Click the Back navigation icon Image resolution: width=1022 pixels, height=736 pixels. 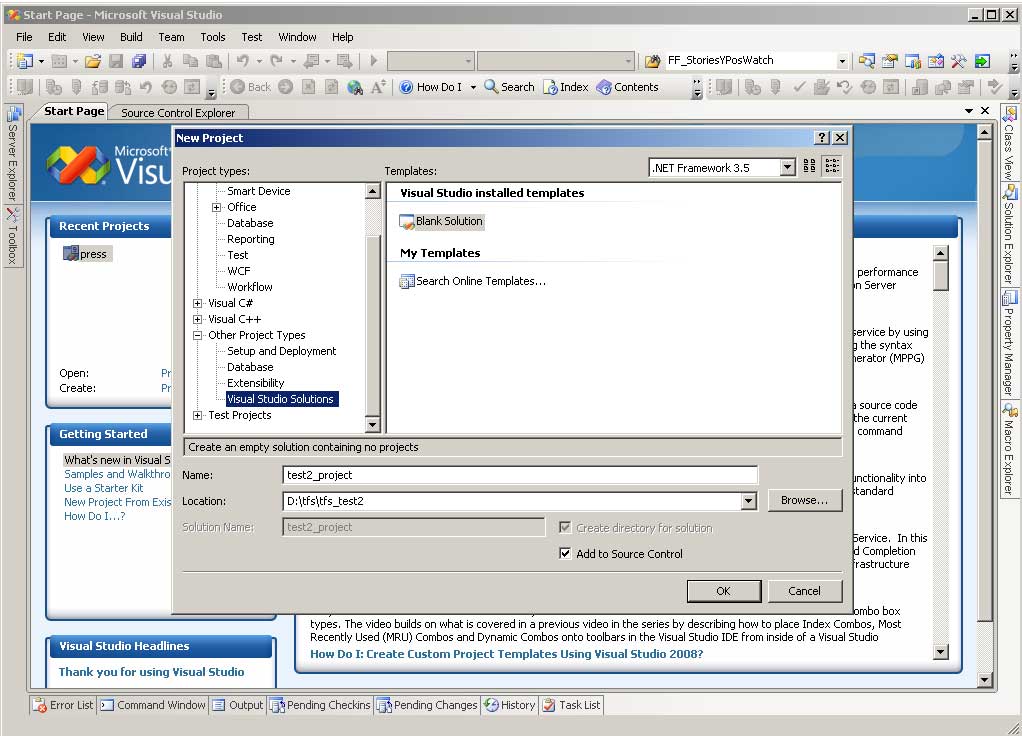238,87
